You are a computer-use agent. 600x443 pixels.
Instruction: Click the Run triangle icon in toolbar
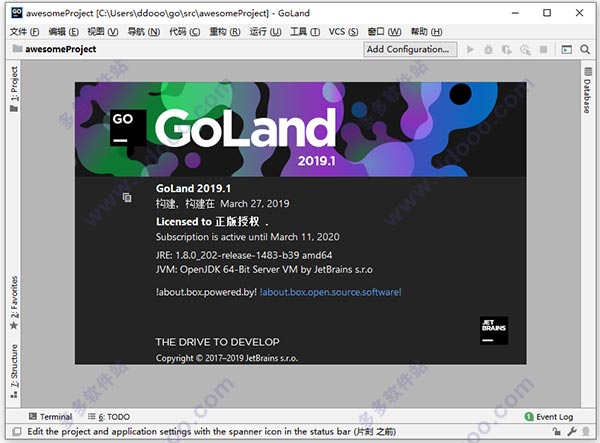(470, 49)
